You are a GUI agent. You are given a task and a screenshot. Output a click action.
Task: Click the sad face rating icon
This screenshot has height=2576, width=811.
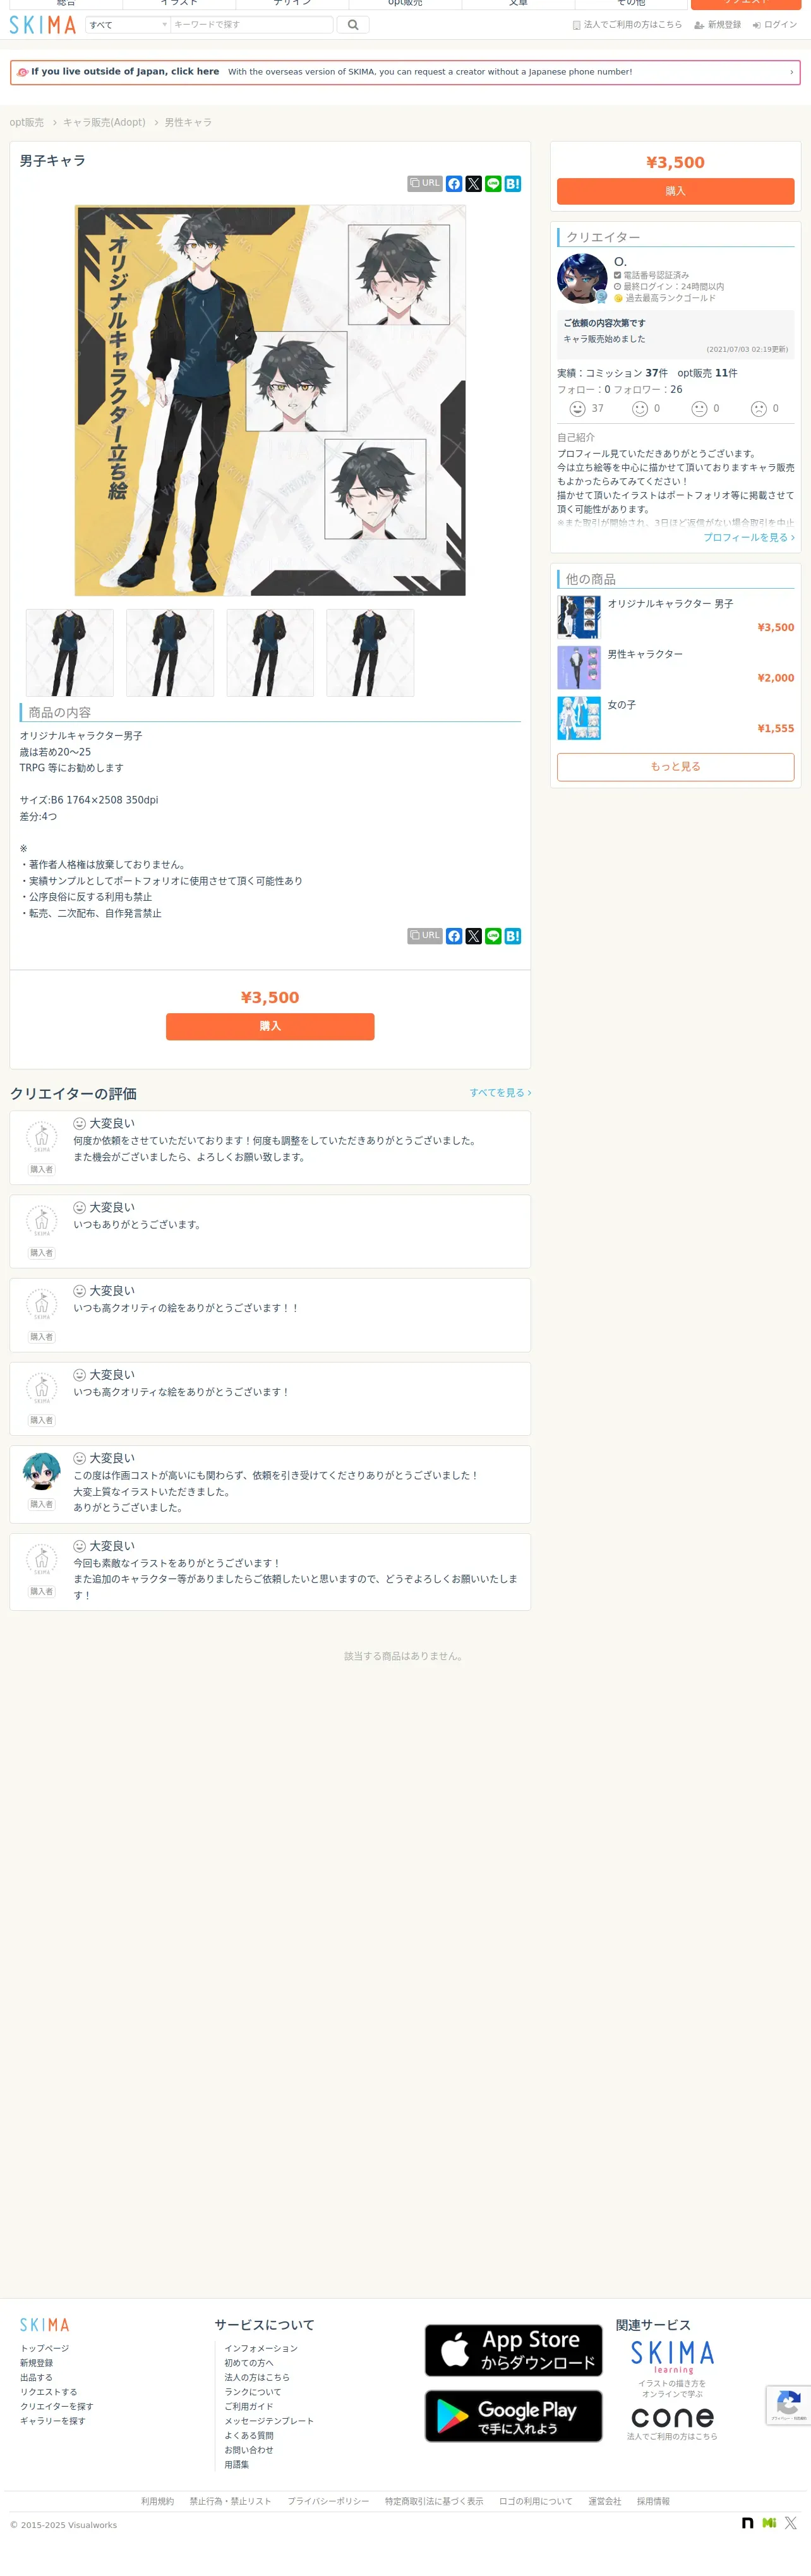click(759, 409)
